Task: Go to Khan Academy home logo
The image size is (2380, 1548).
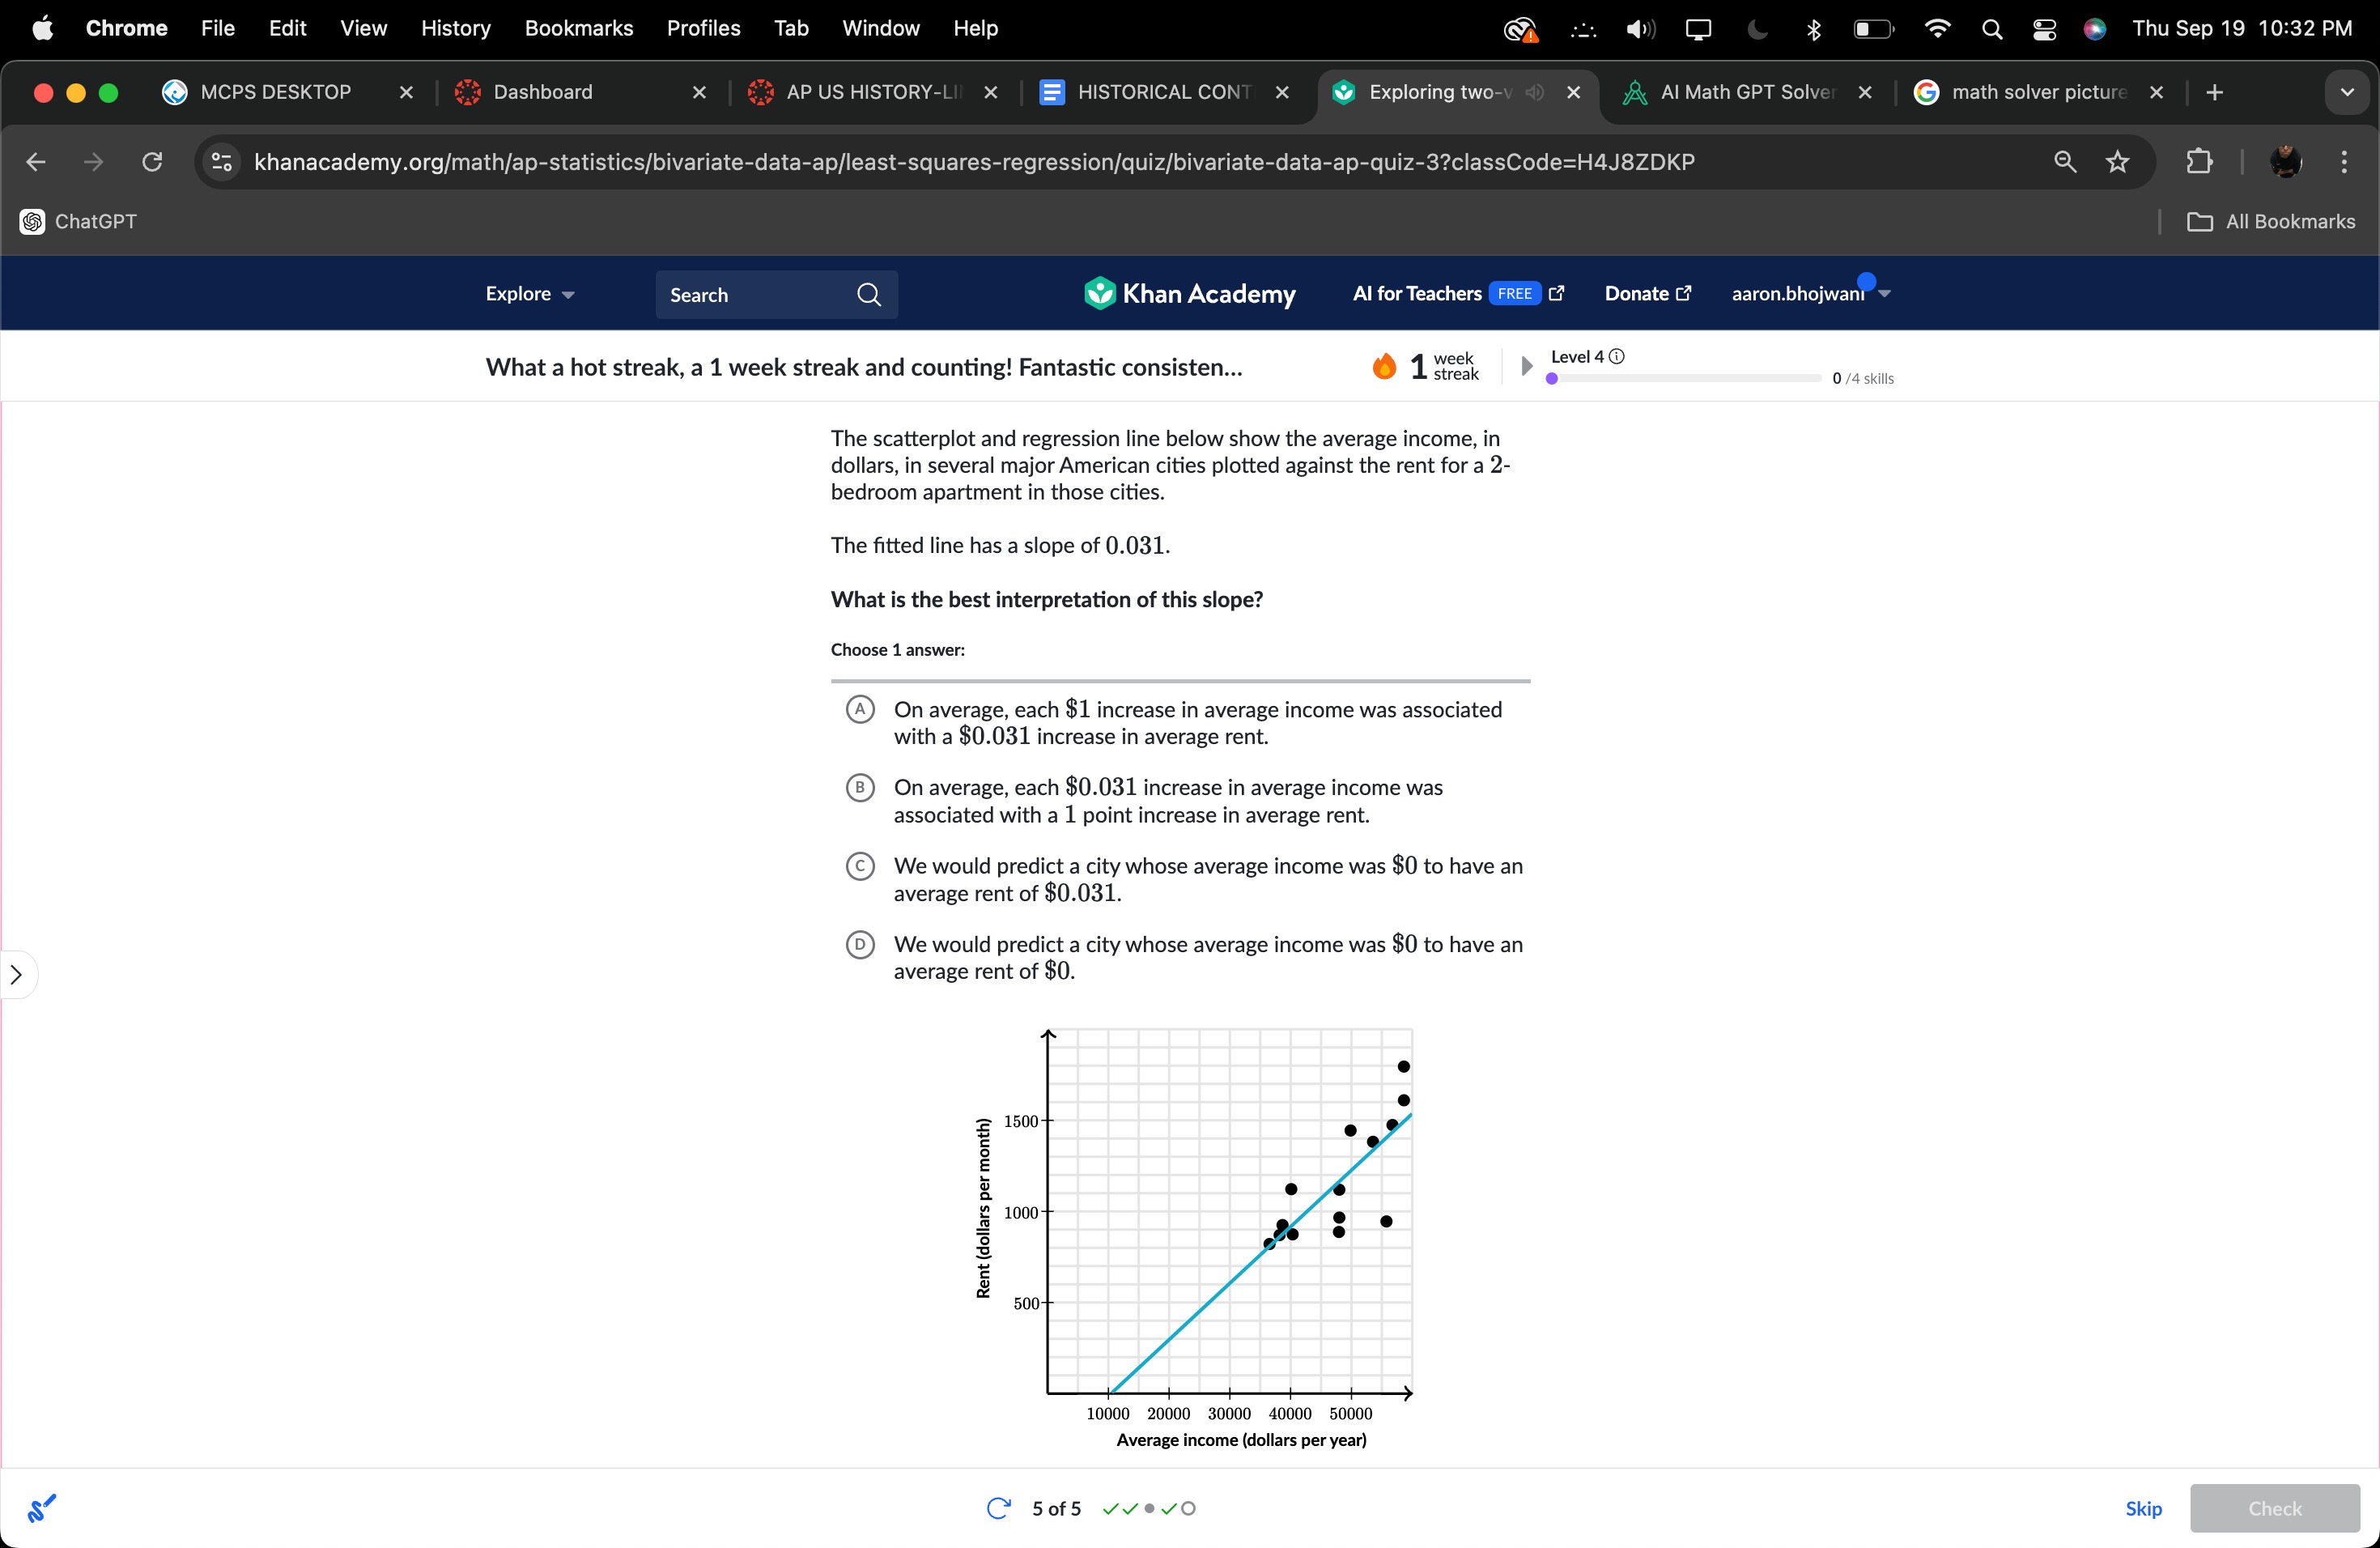Action: (x=1190, y=294)
